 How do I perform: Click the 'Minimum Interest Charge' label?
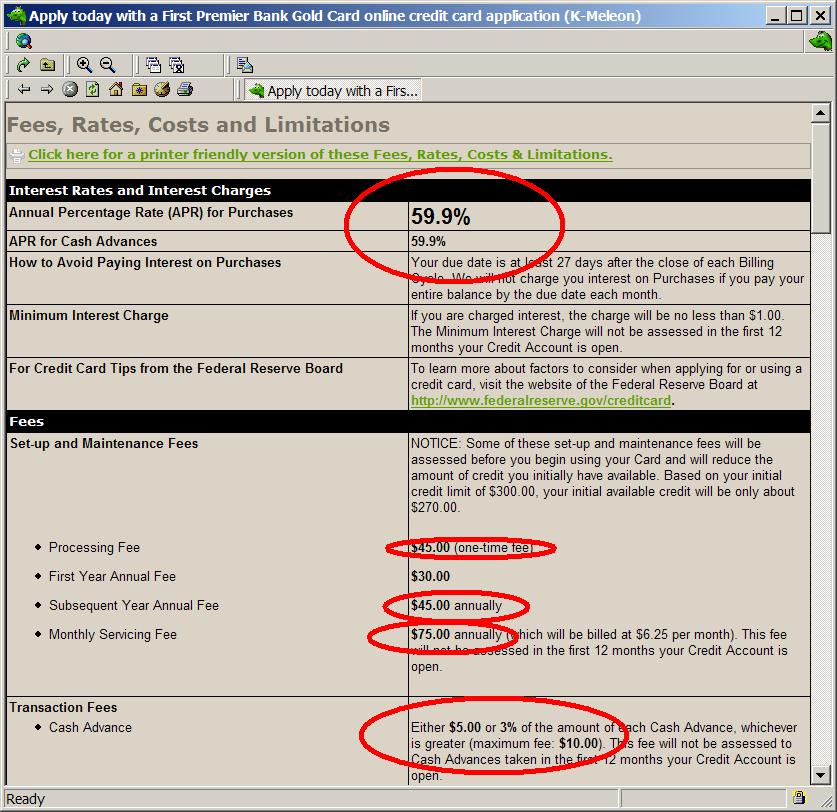tap(89, 316)
